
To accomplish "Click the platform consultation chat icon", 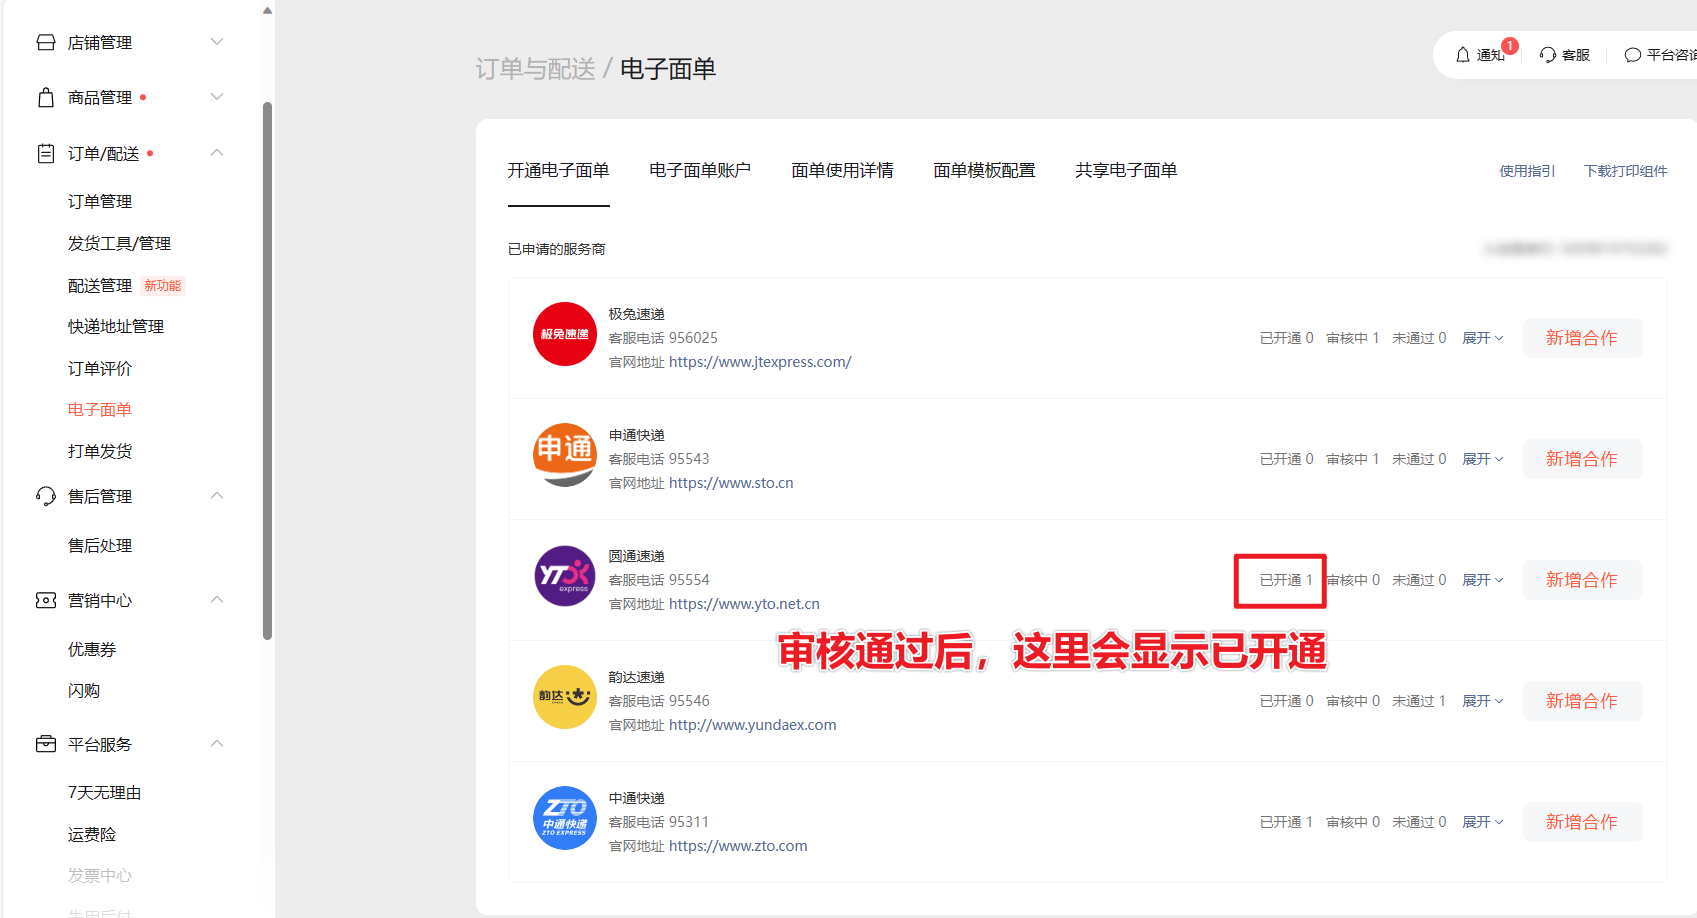I will [1632, 55].
